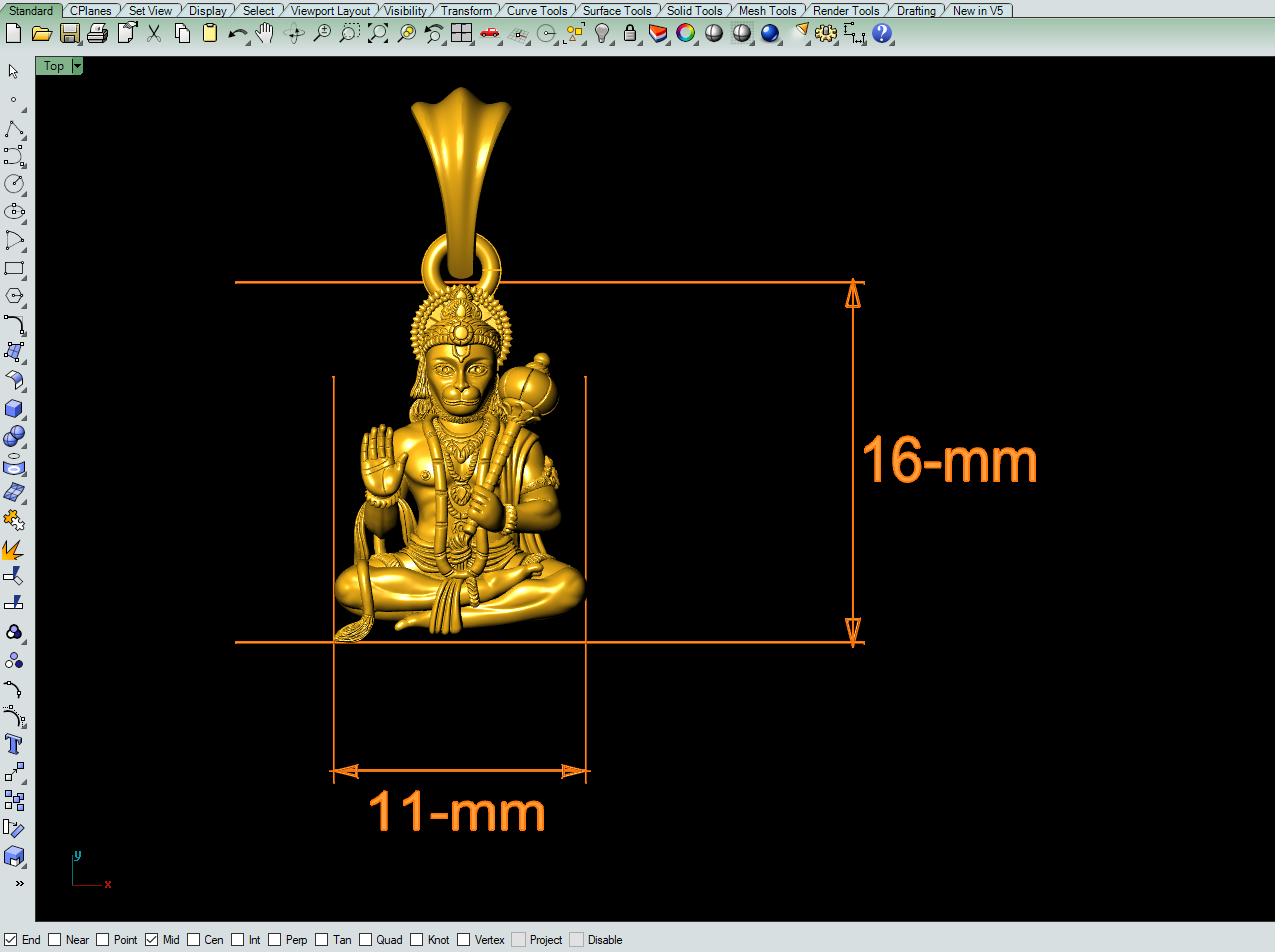Click the Rotate view icon
The width and height of the screenshot is (1275, 952).
click(294, 34)
